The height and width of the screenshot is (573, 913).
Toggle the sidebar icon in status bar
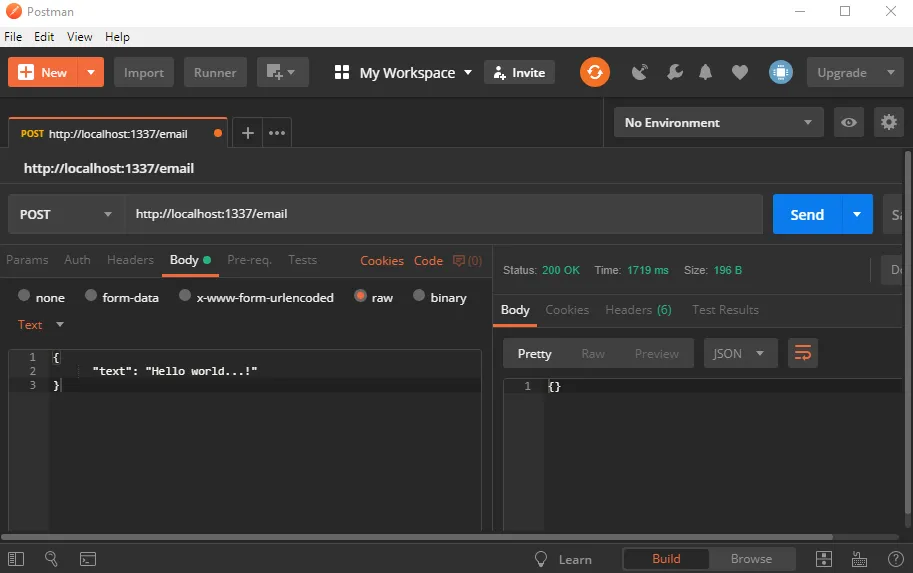coord(16,559)
